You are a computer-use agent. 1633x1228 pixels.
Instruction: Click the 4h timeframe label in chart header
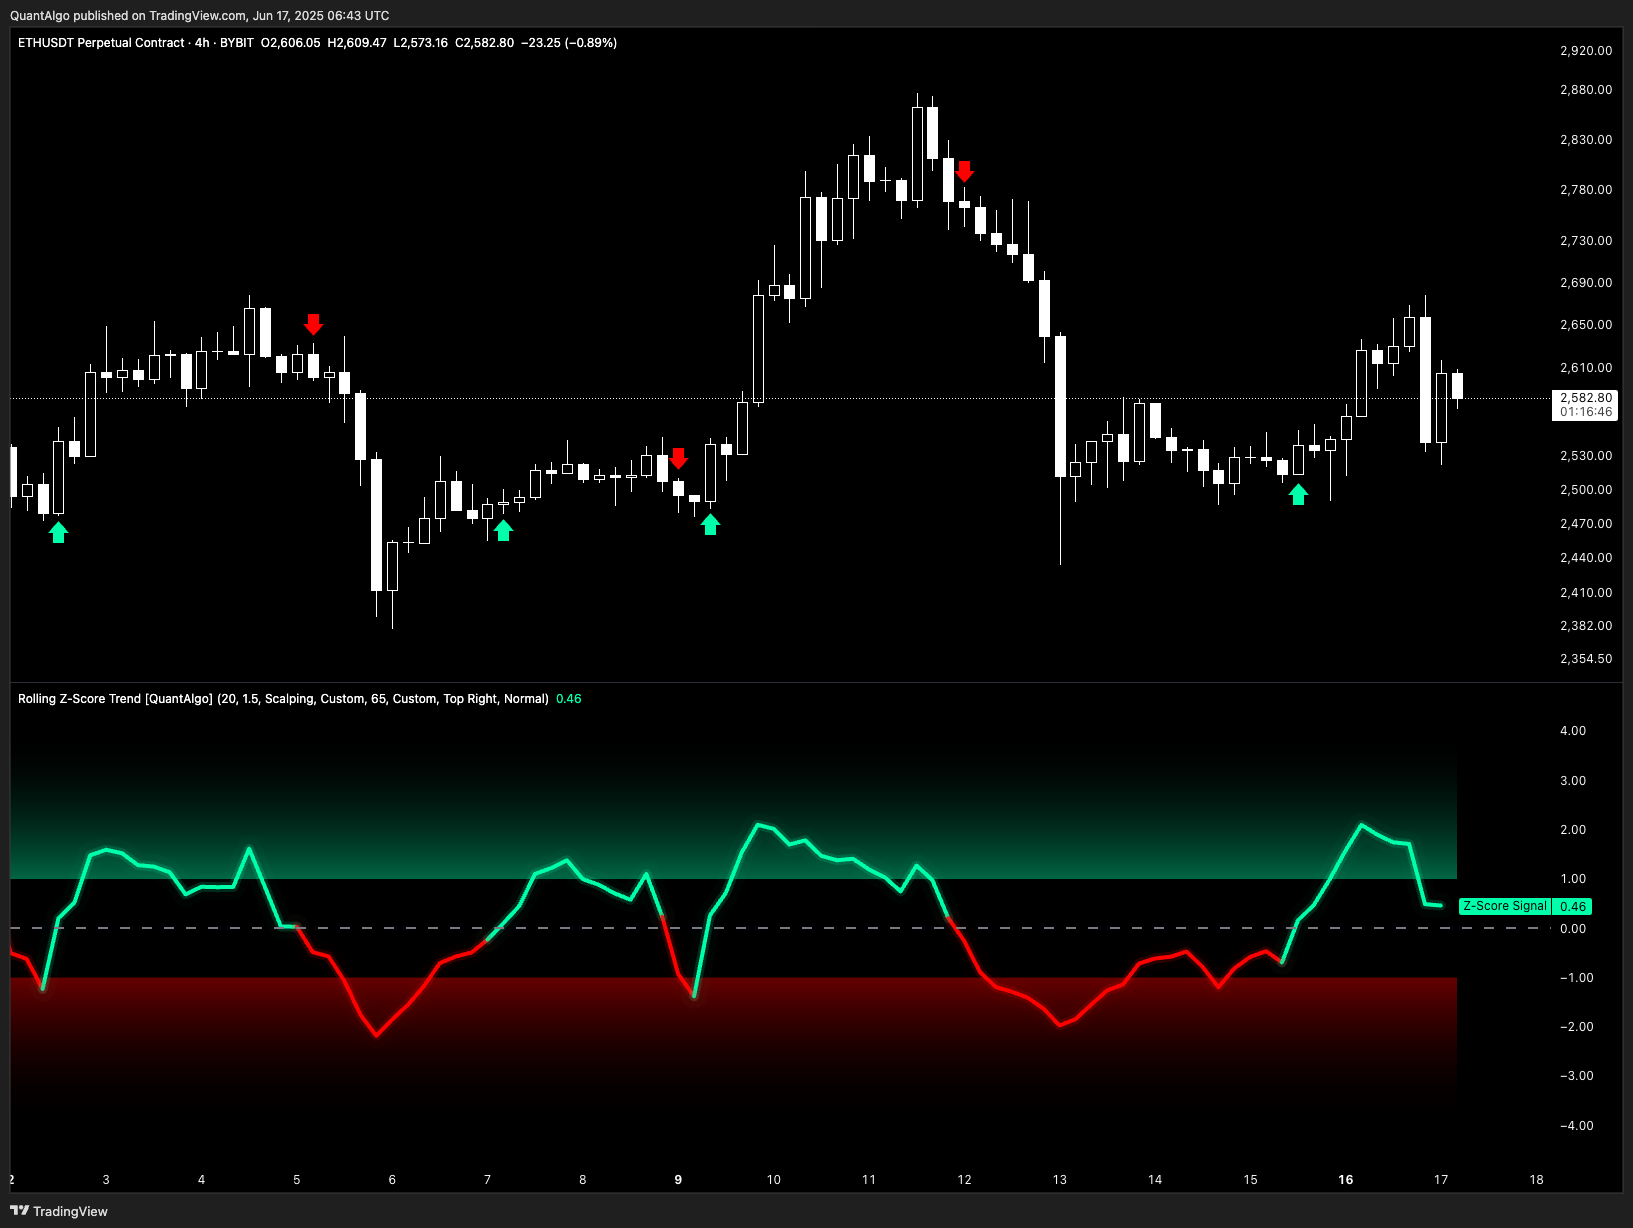[x=202, y=43]
